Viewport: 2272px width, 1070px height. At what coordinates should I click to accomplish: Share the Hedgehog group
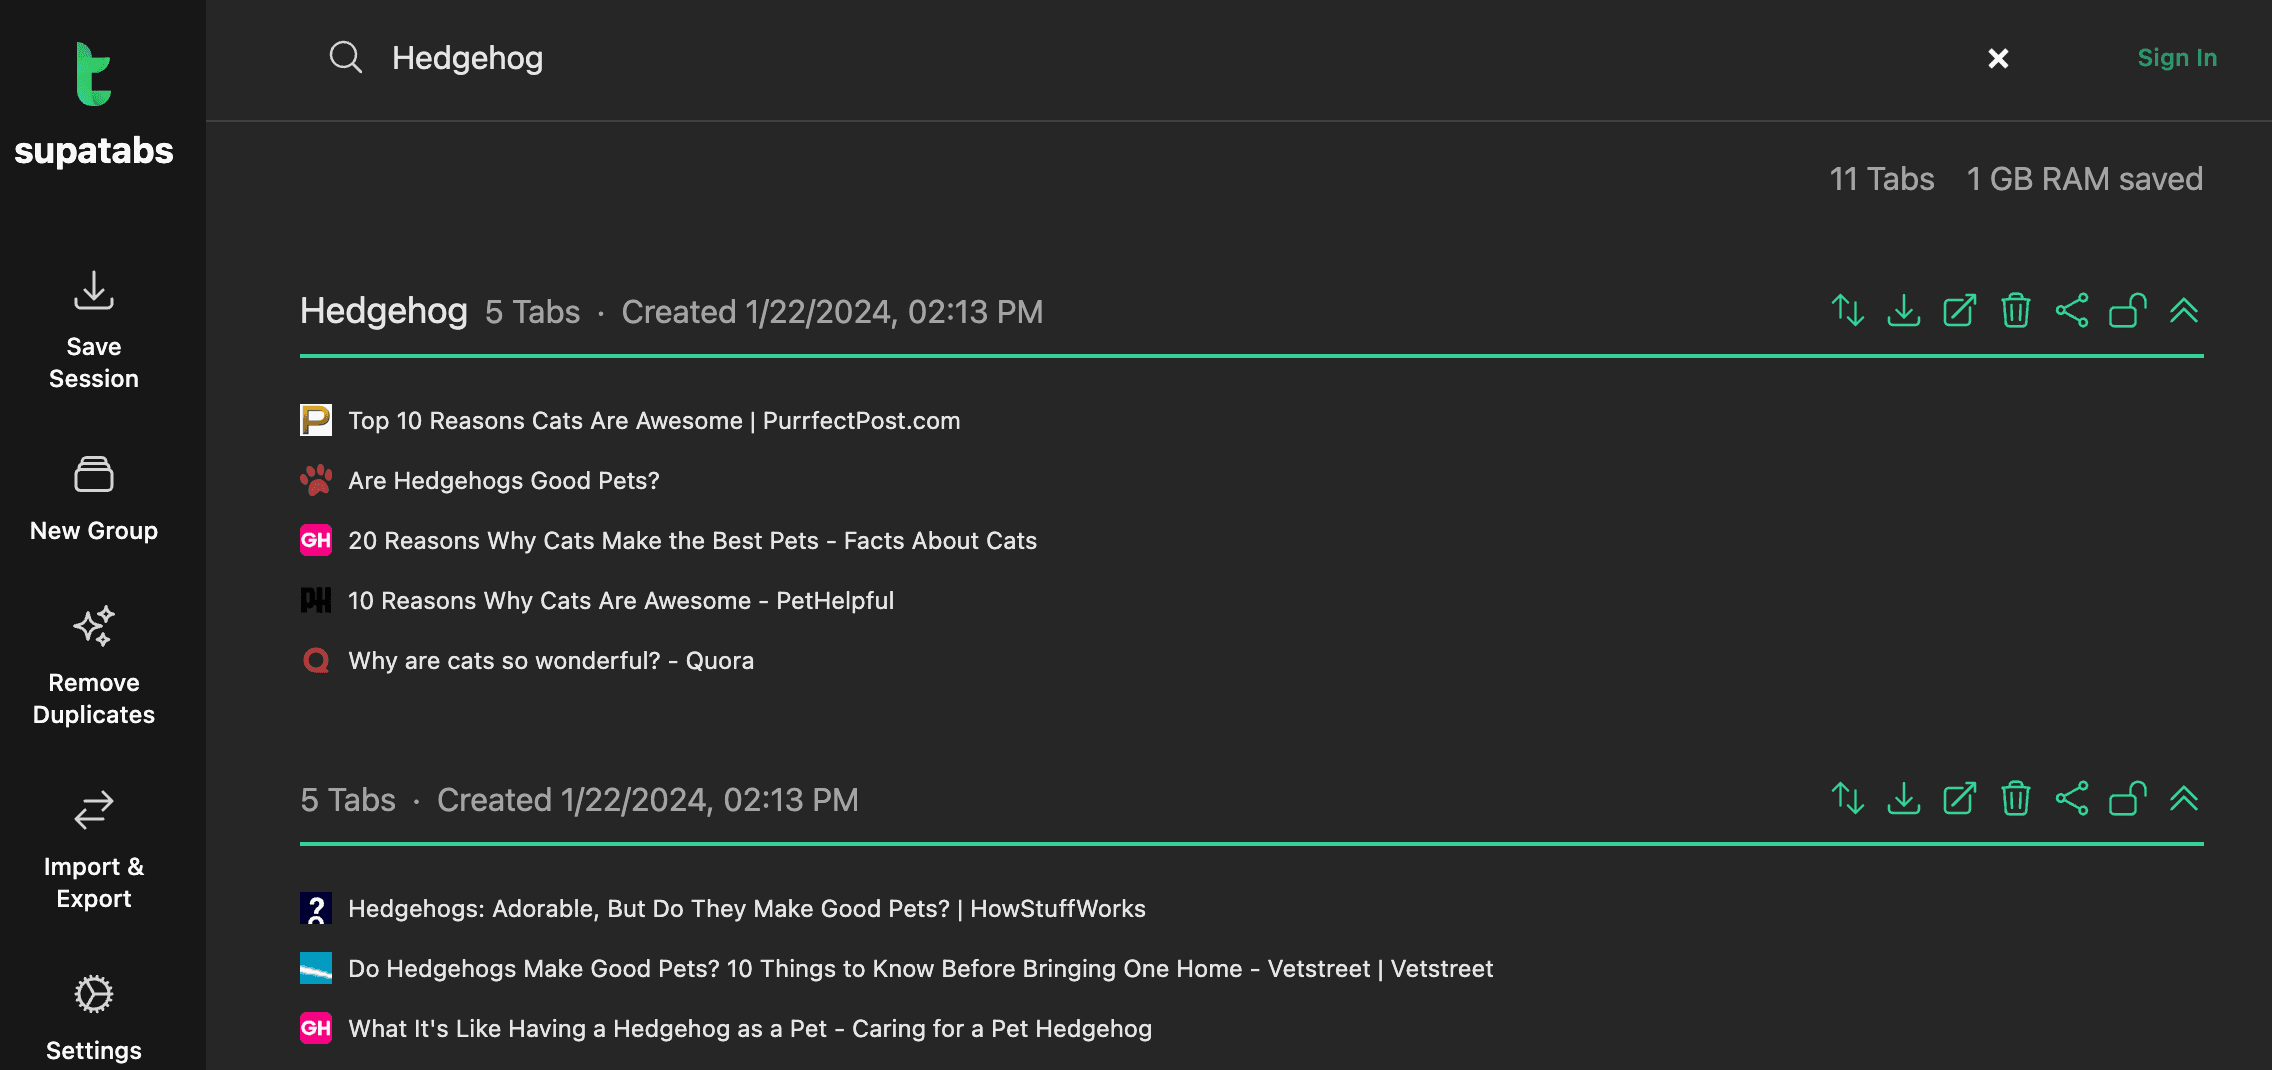click(x=2071, y=311)
